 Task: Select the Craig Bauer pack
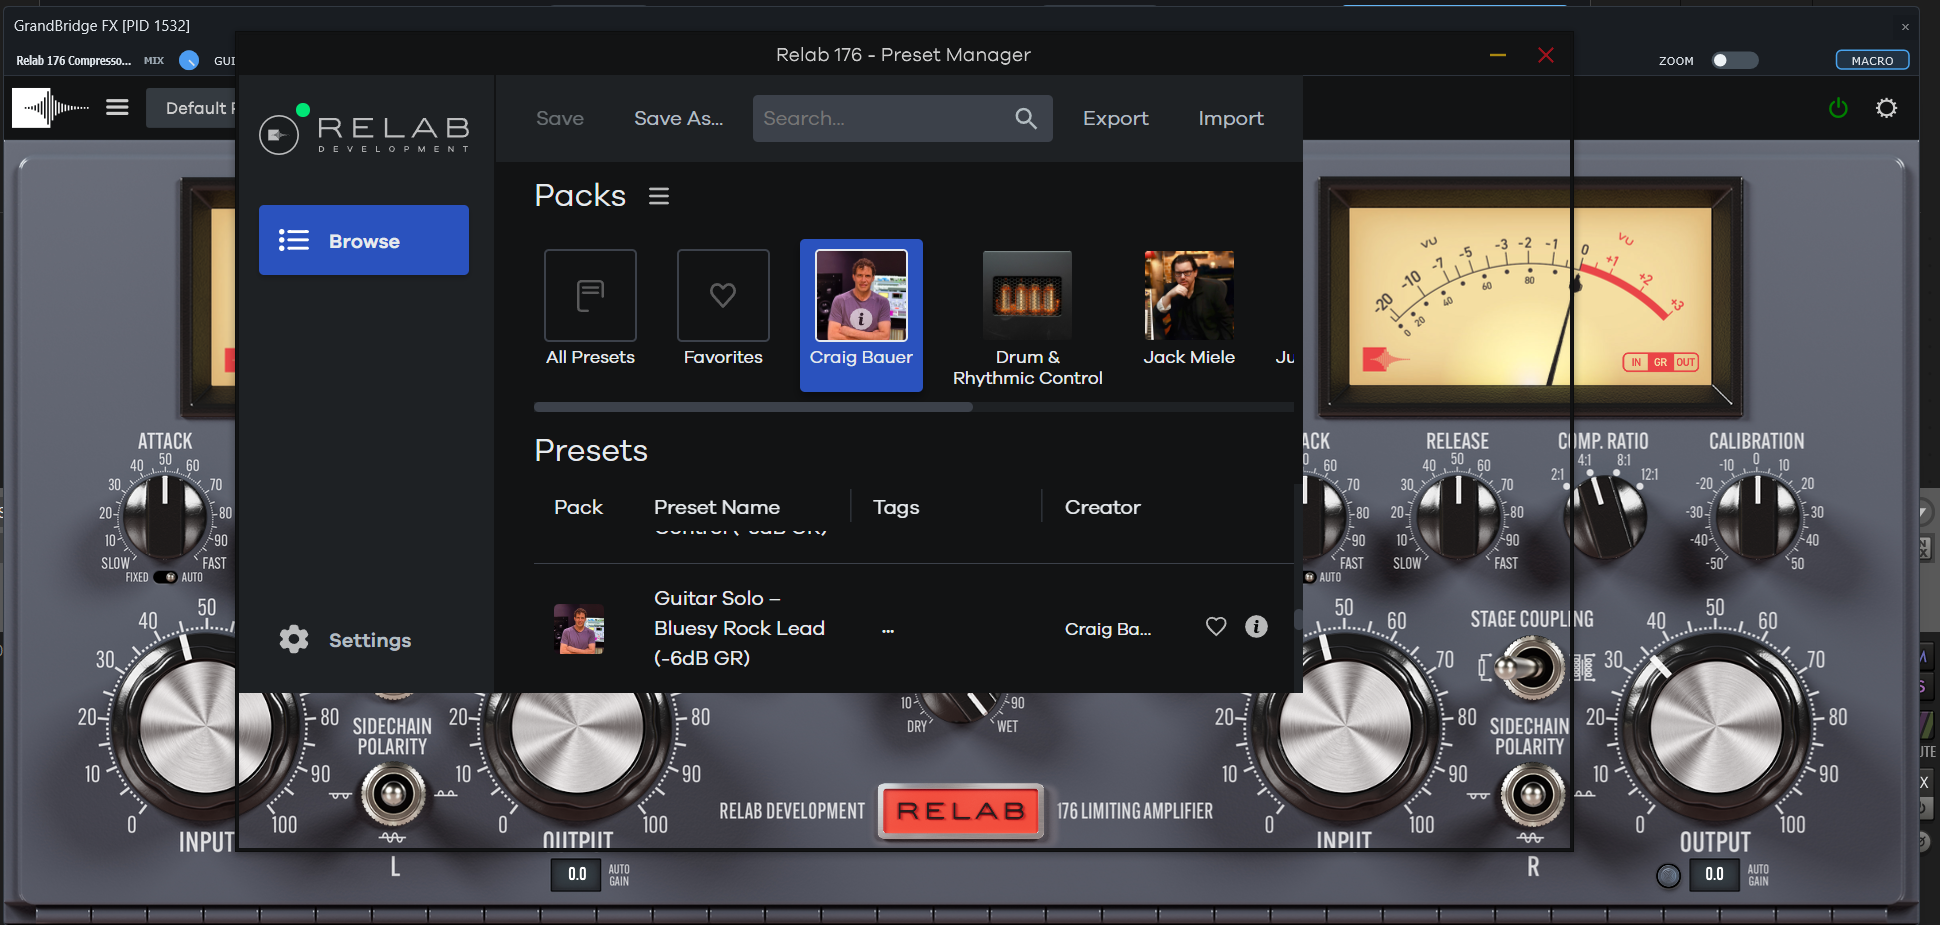pyautogui.click(x=861, y=315)
